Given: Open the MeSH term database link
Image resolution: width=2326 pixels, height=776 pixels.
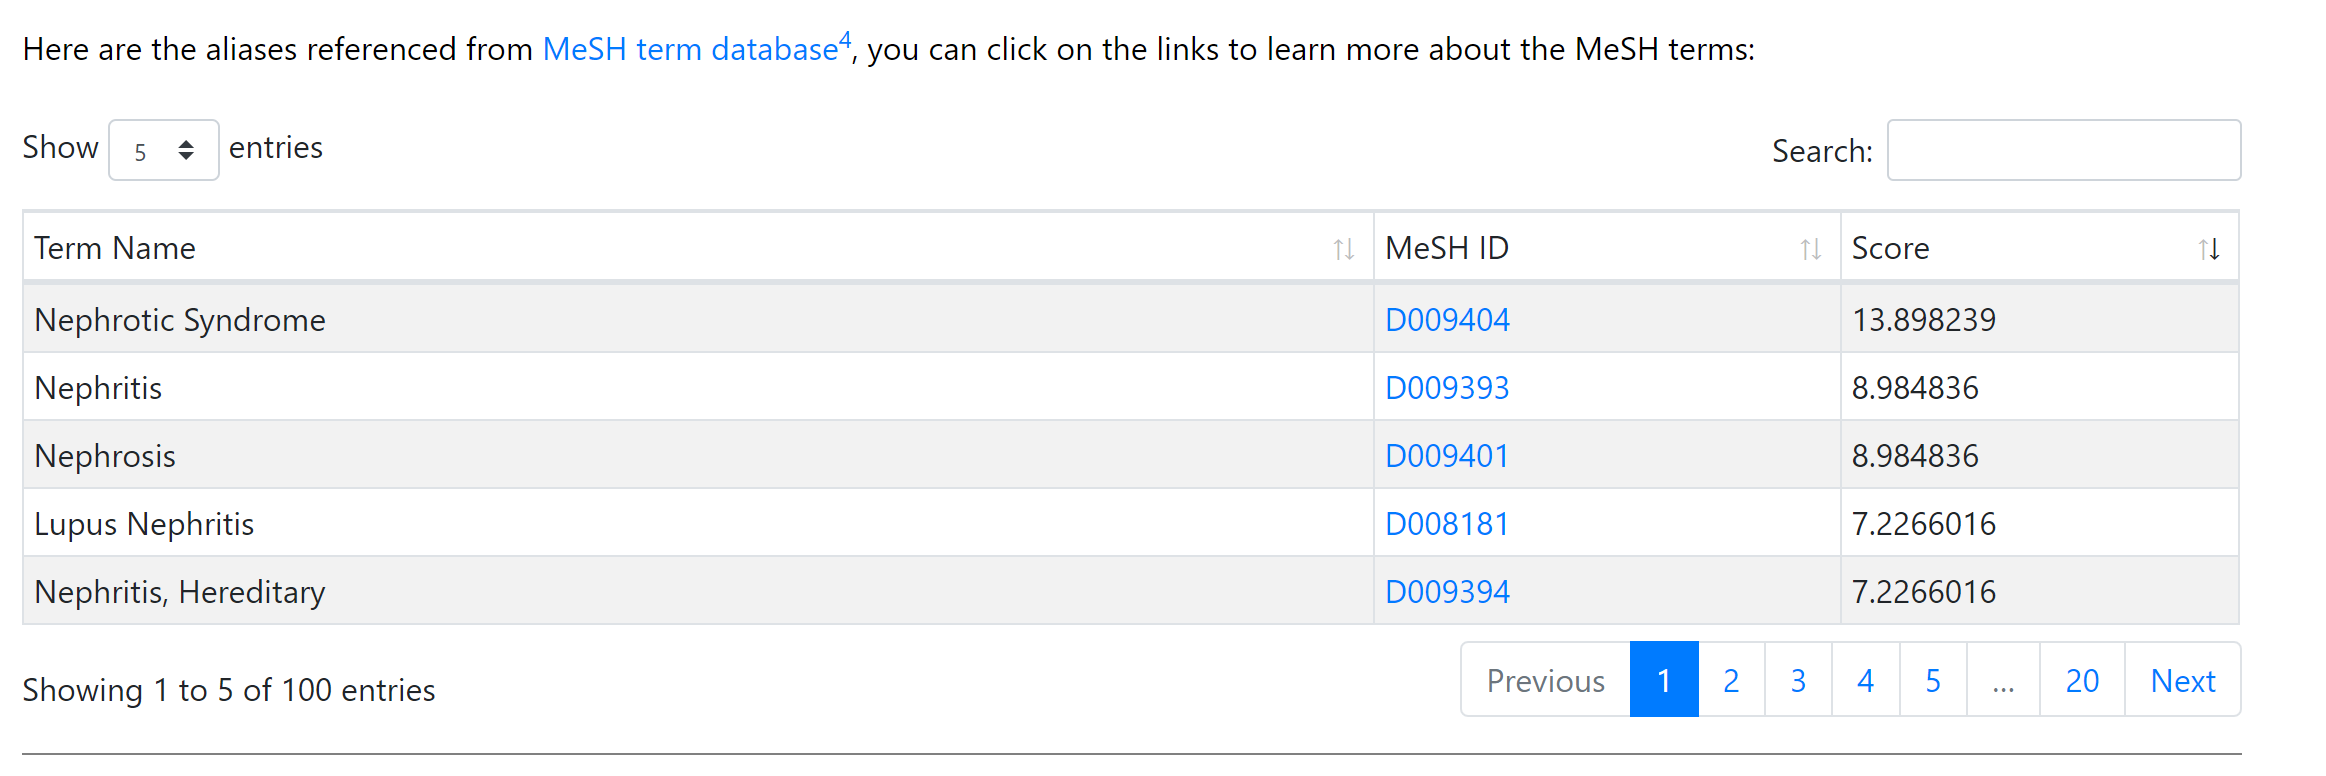Looking at the screenshot, I should [x=690, y=48].
